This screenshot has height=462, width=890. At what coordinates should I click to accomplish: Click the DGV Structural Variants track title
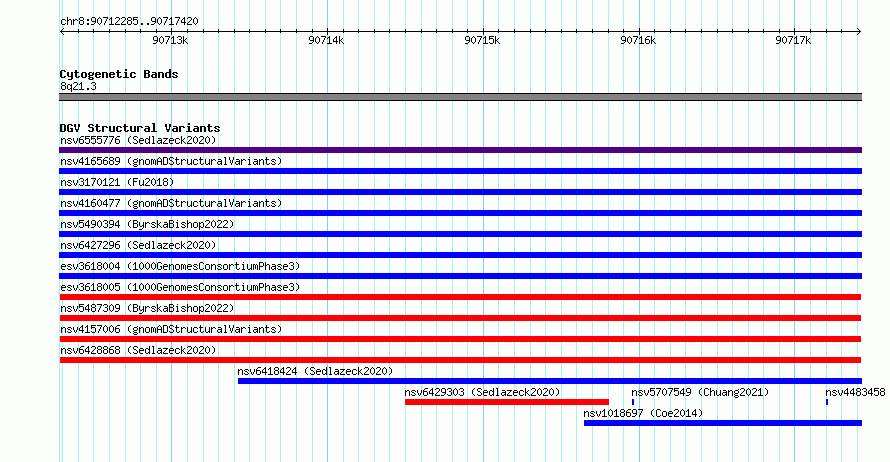tap(140, 128)
